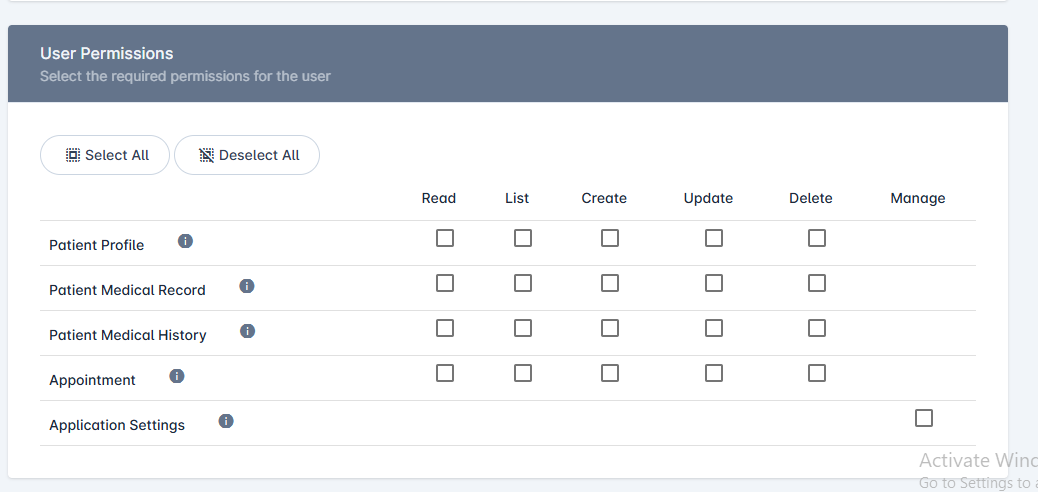Viewport: 1038px width, 492px height.
Task: Toggle Create for Patient Medical History
Action: 610,328
